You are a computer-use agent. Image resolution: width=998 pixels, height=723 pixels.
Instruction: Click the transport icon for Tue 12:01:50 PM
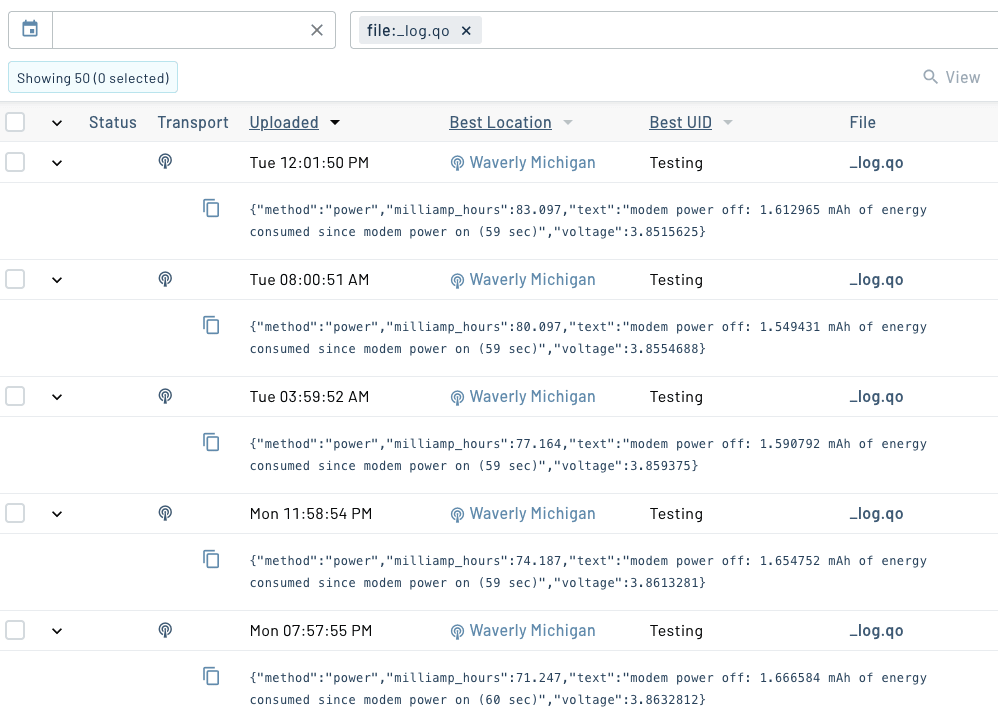(165, 161)
